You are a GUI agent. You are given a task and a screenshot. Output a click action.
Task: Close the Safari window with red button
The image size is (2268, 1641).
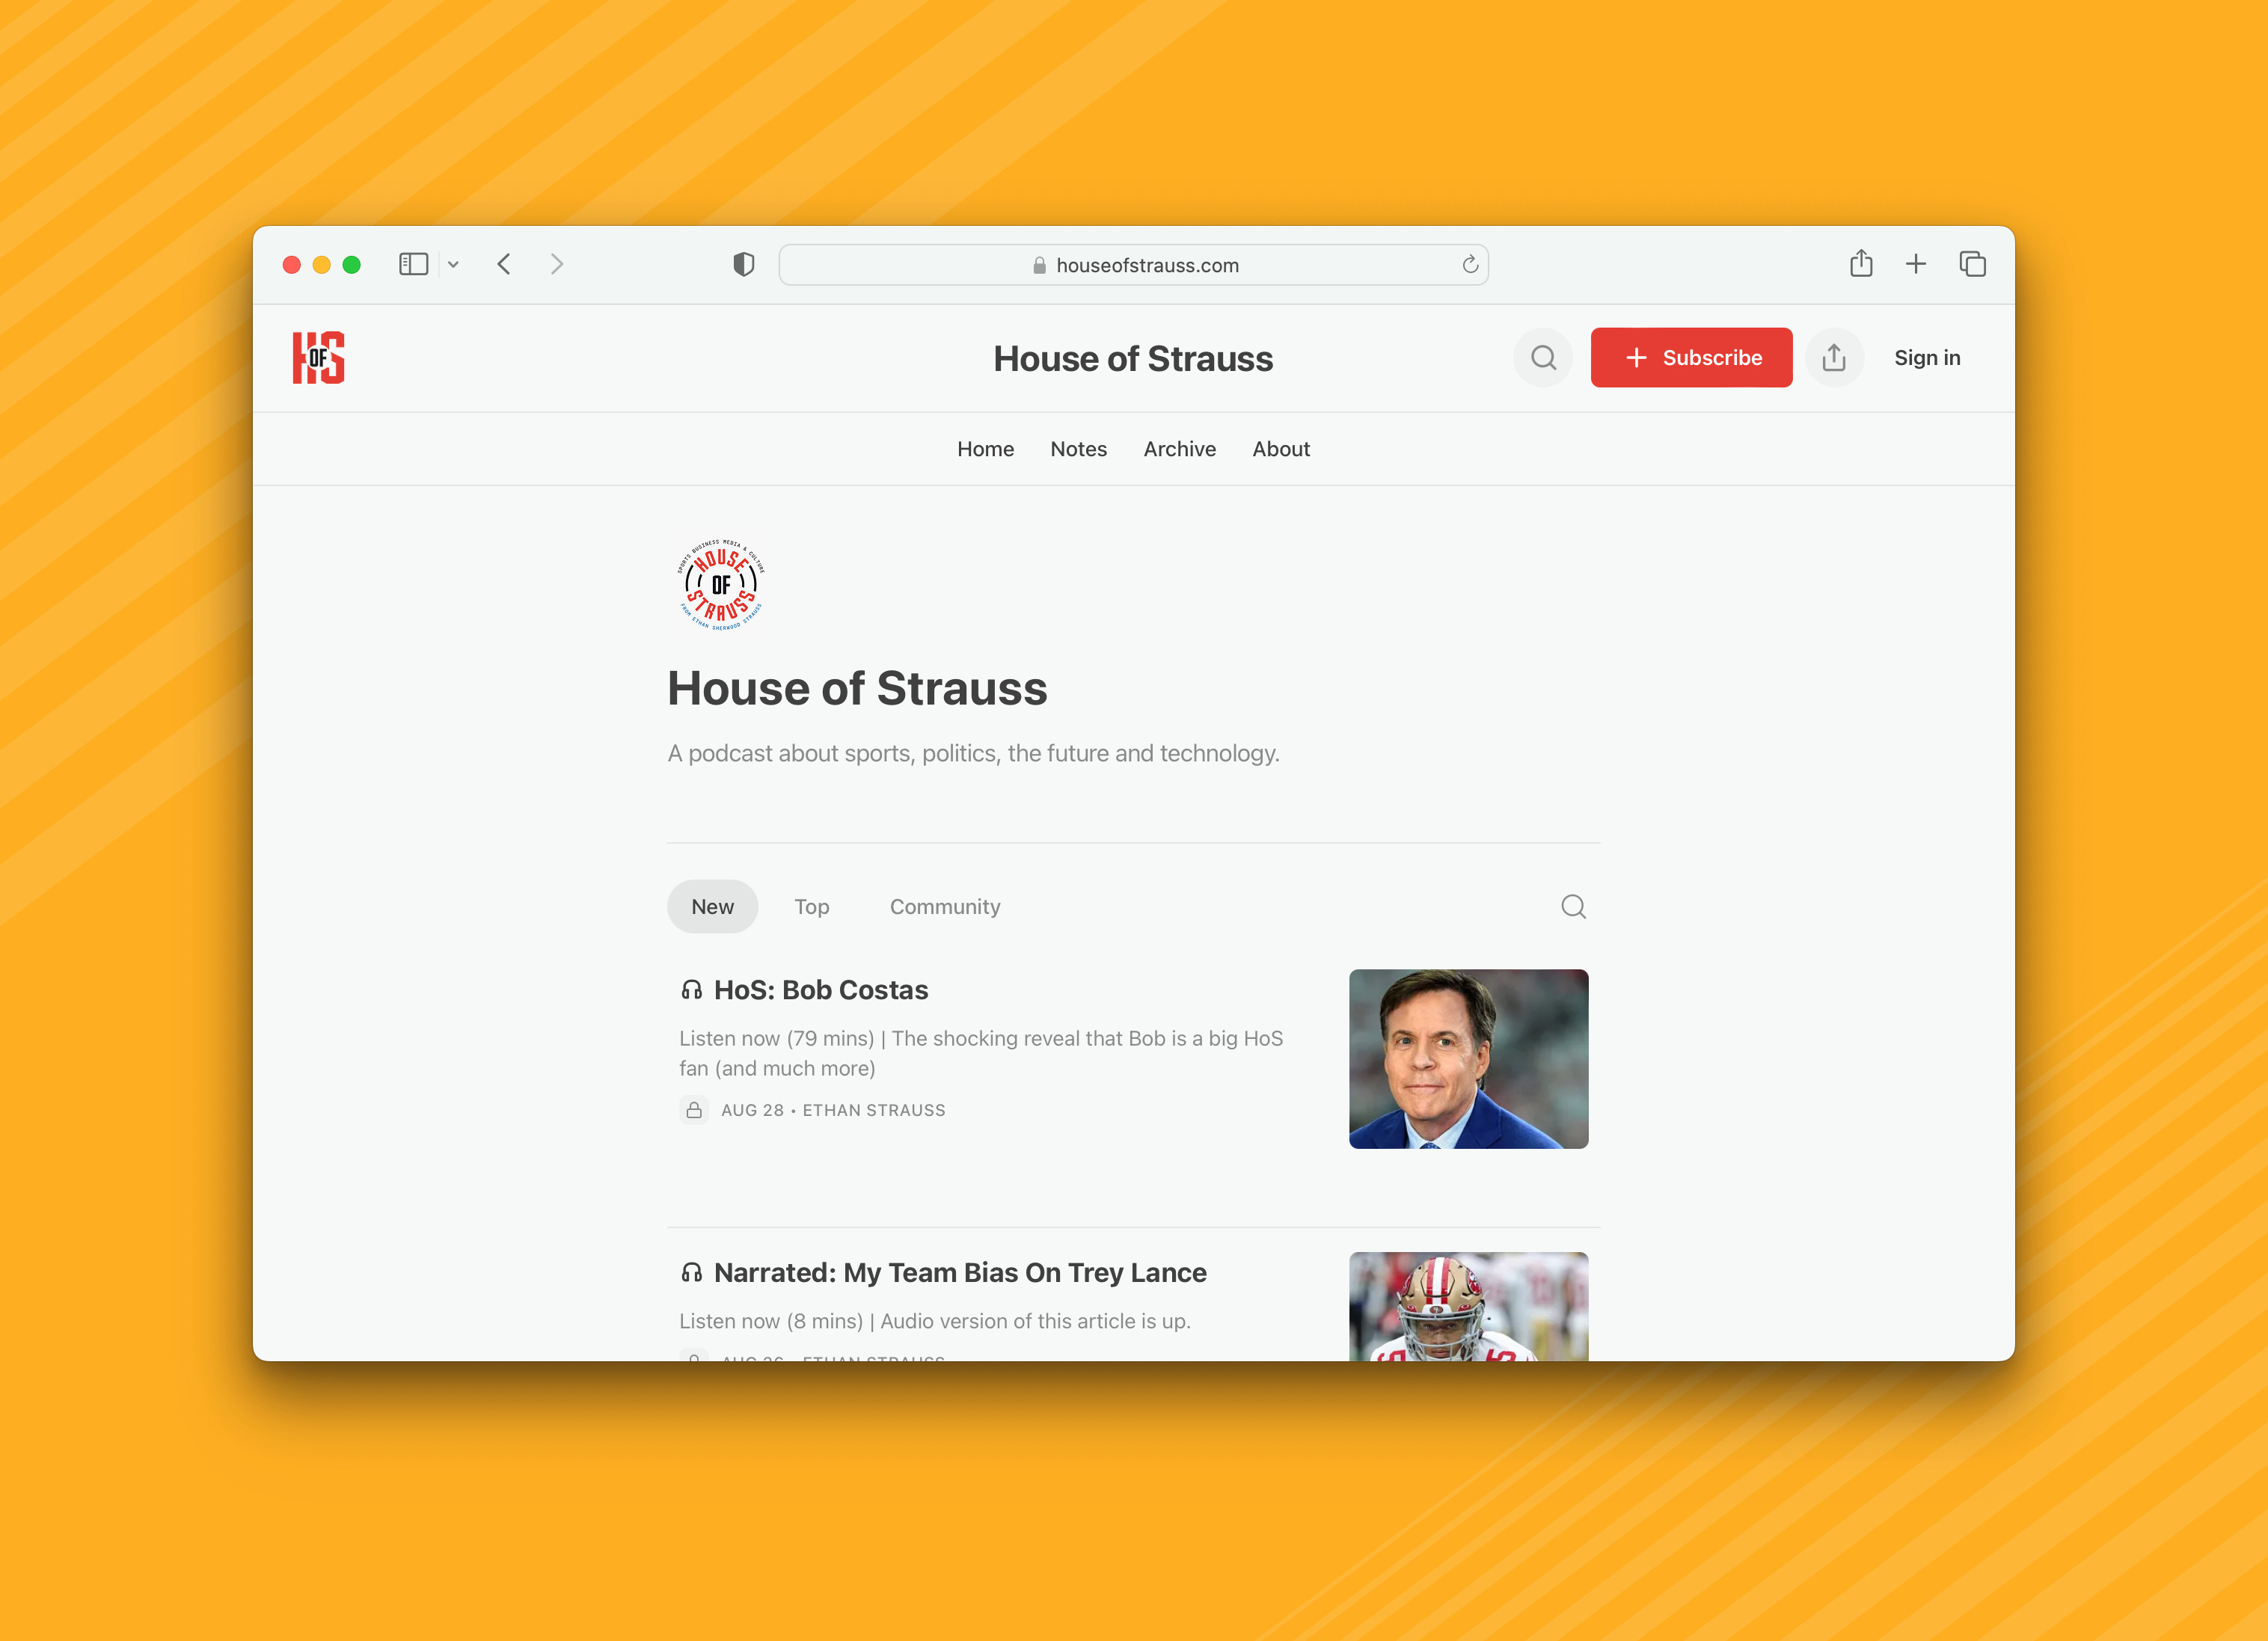click(x=291, y=265)
